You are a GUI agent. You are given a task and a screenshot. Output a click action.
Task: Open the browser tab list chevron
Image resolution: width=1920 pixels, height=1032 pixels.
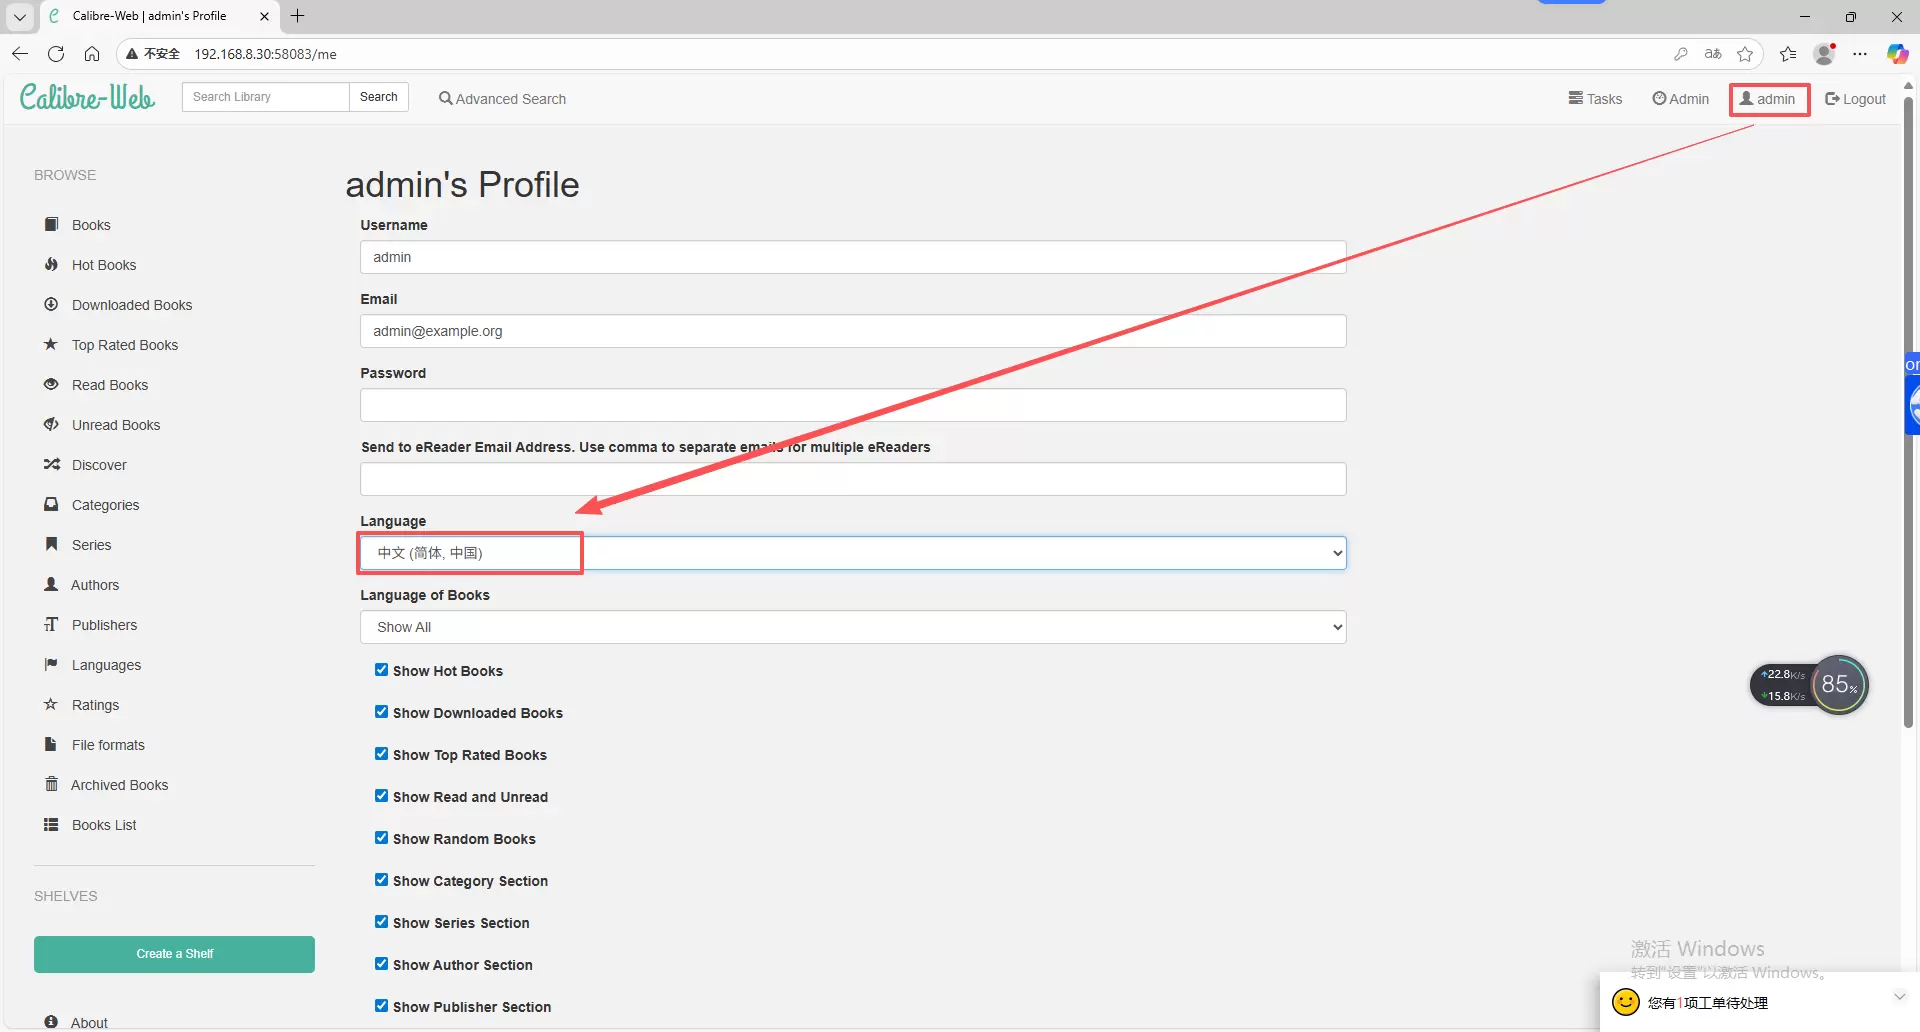(x=19, y=16)
